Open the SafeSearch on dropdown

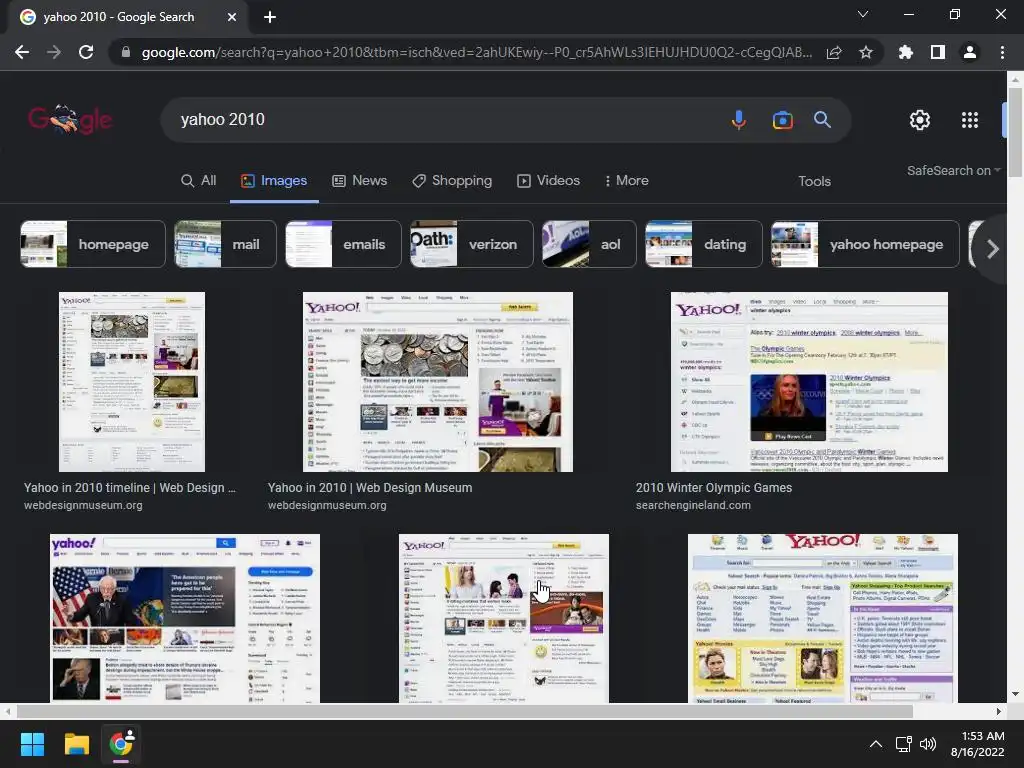[x=953, y=170]
